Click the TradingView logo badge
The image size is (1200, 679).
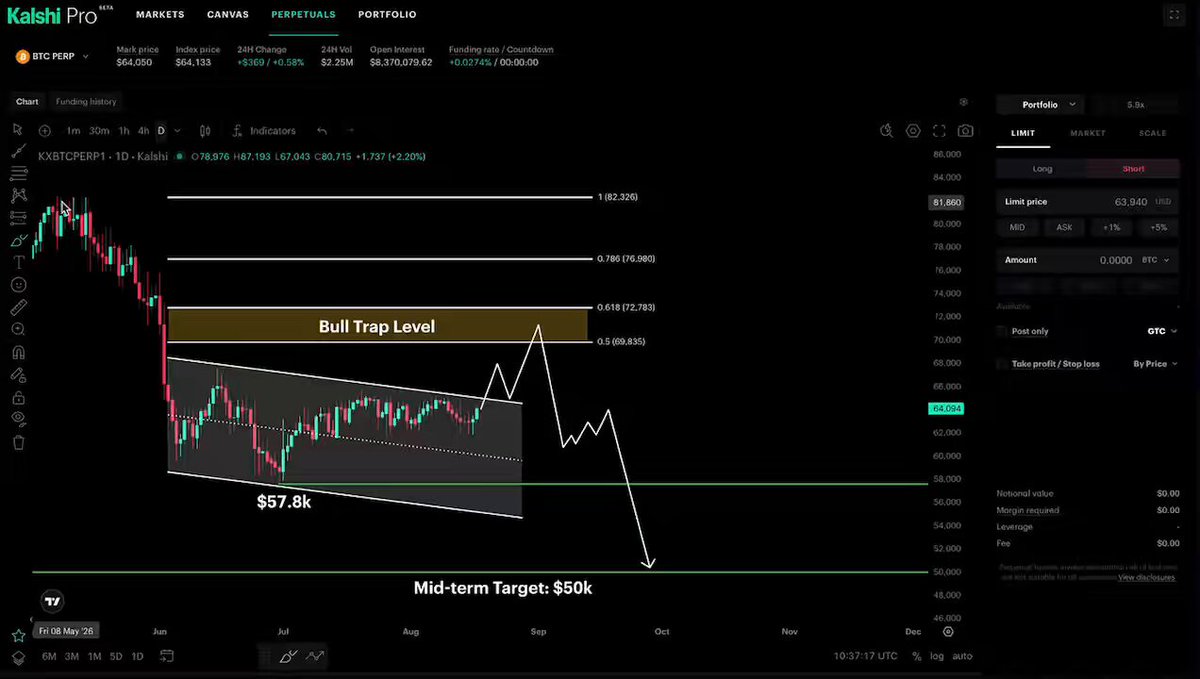point(53,601)
